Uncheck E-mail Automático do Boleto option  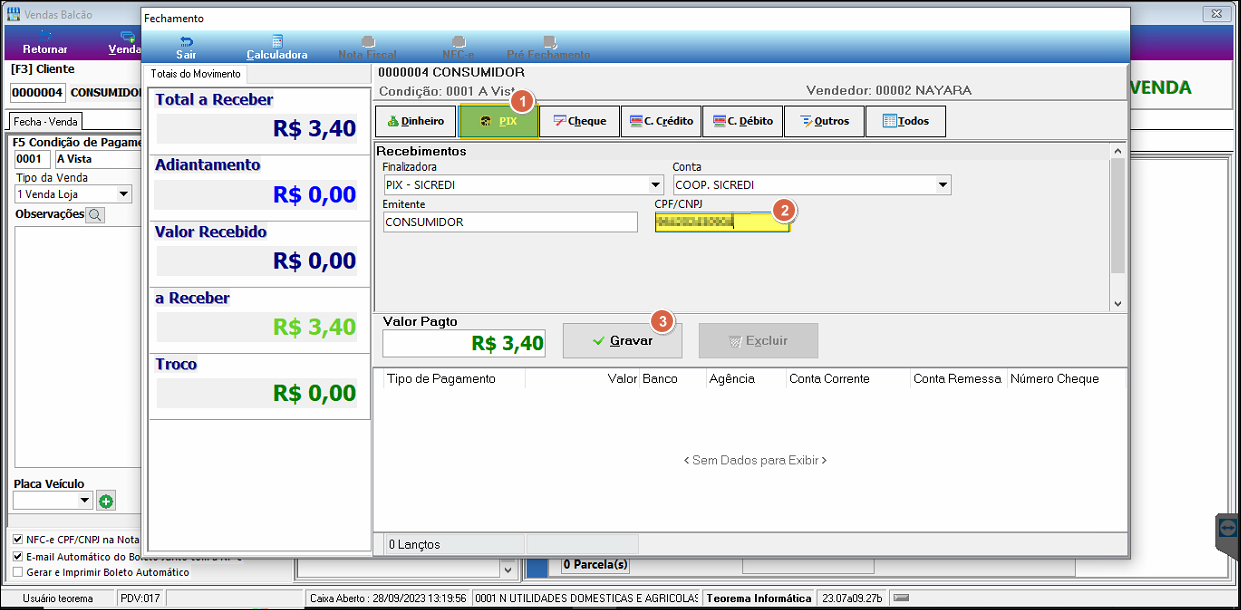pos(18,556)
